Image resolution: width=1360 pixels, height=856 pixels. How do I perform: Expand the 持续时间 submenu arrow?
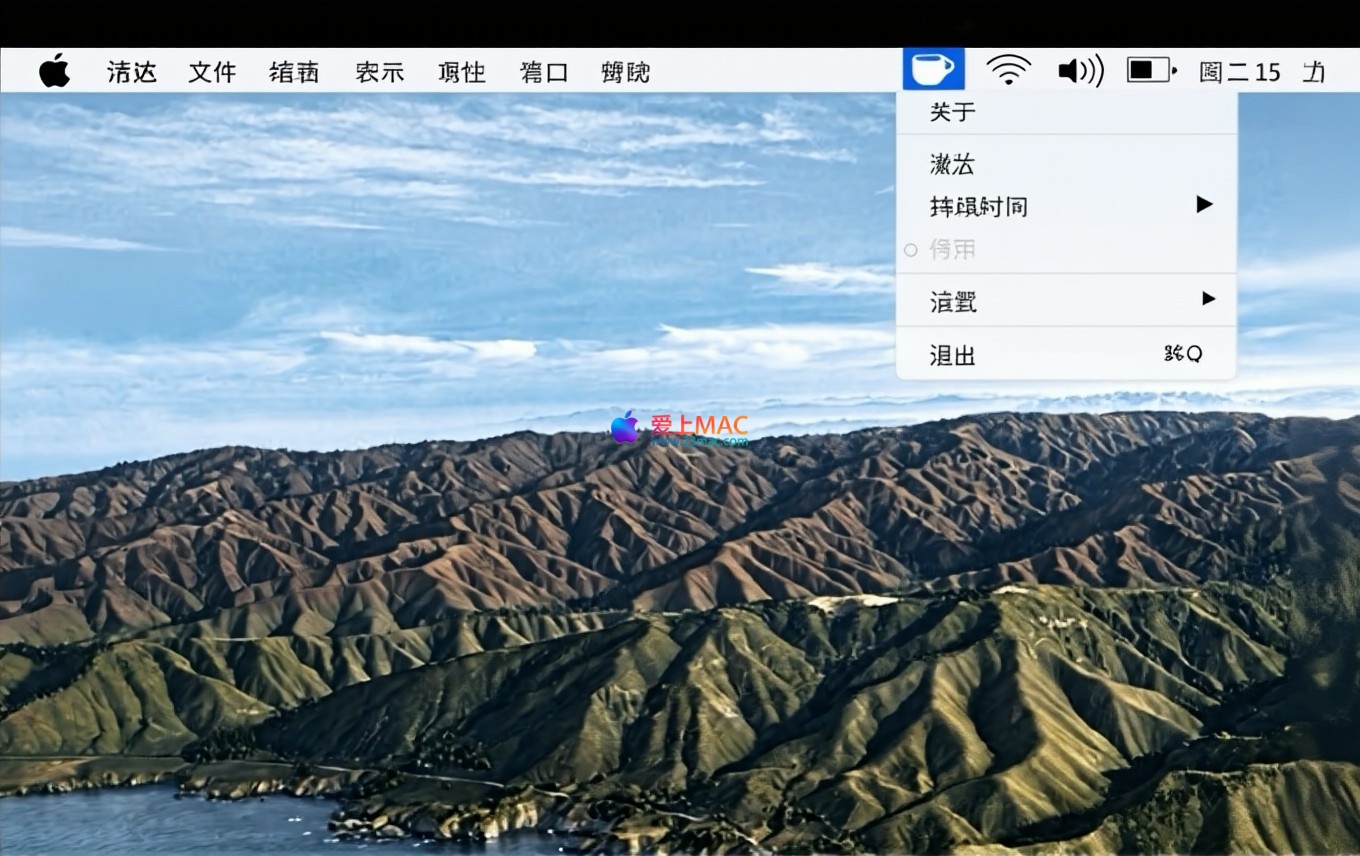point(1204,205)
